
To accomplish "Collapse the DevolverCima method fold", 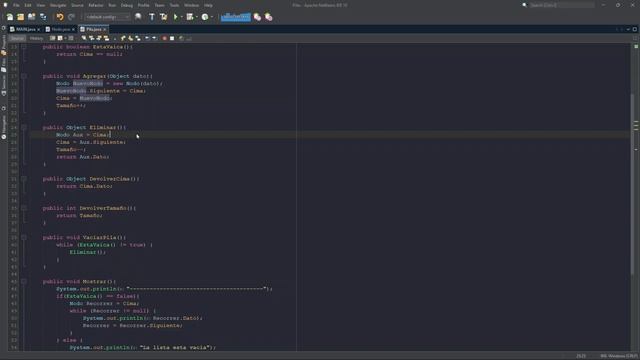I will tap(24, 179).
